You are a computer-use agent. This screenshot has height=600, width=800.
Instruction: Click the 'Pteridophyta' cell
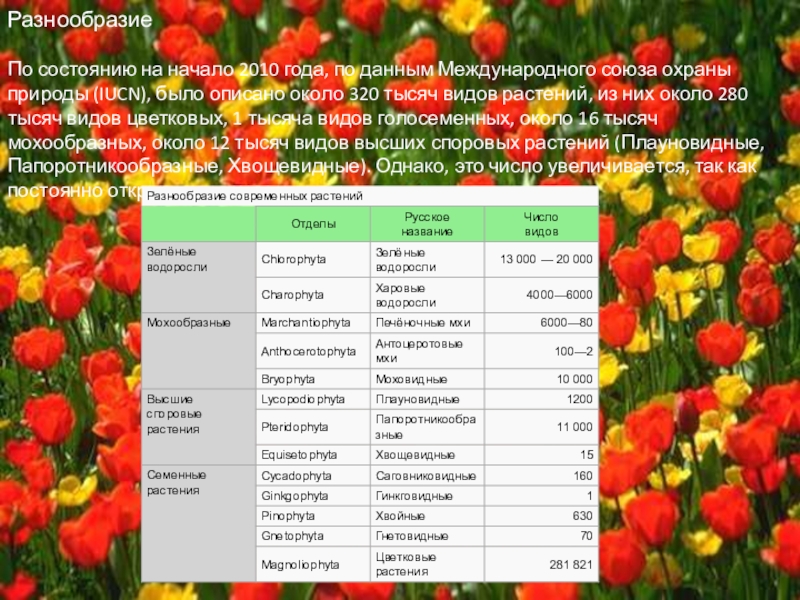coord(294,427)
